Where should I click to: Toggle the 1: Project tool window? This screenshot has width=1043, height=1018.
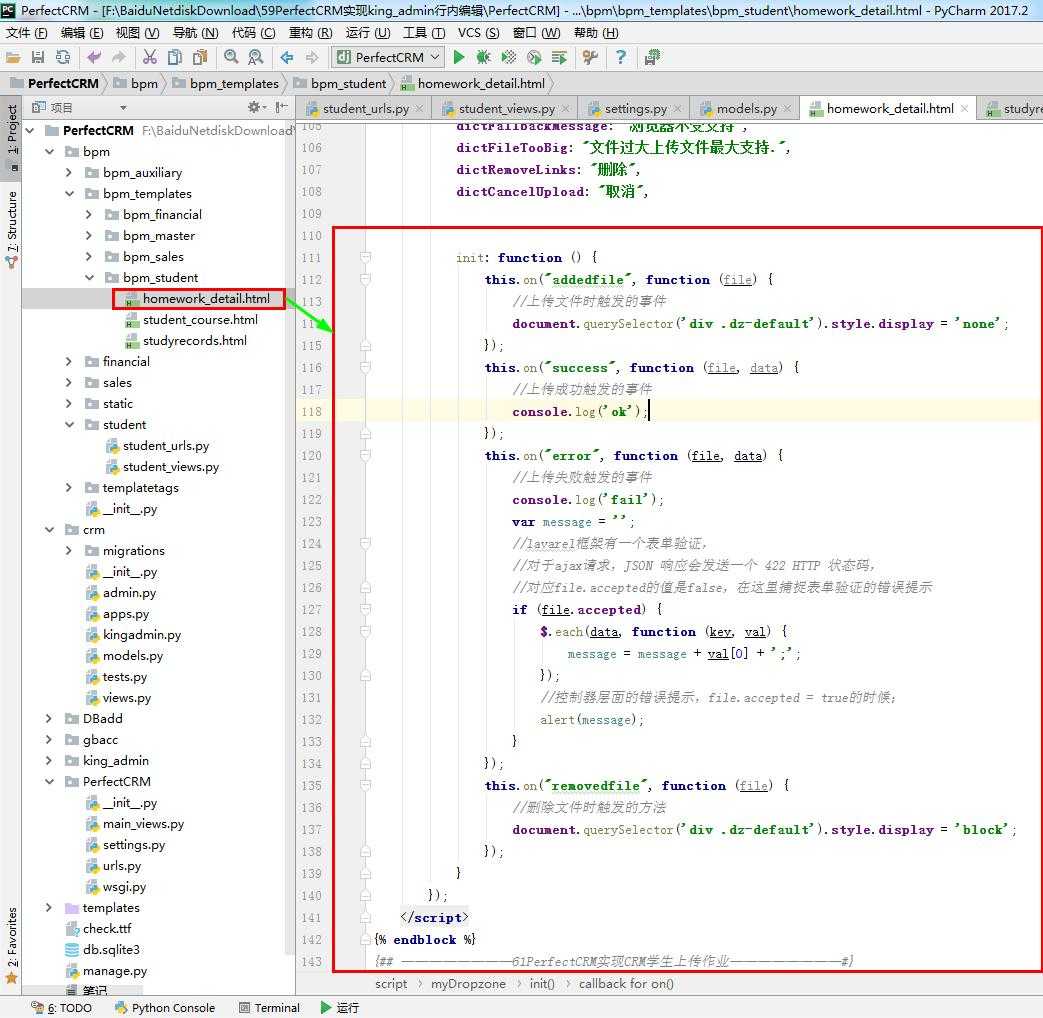[11, 138]
